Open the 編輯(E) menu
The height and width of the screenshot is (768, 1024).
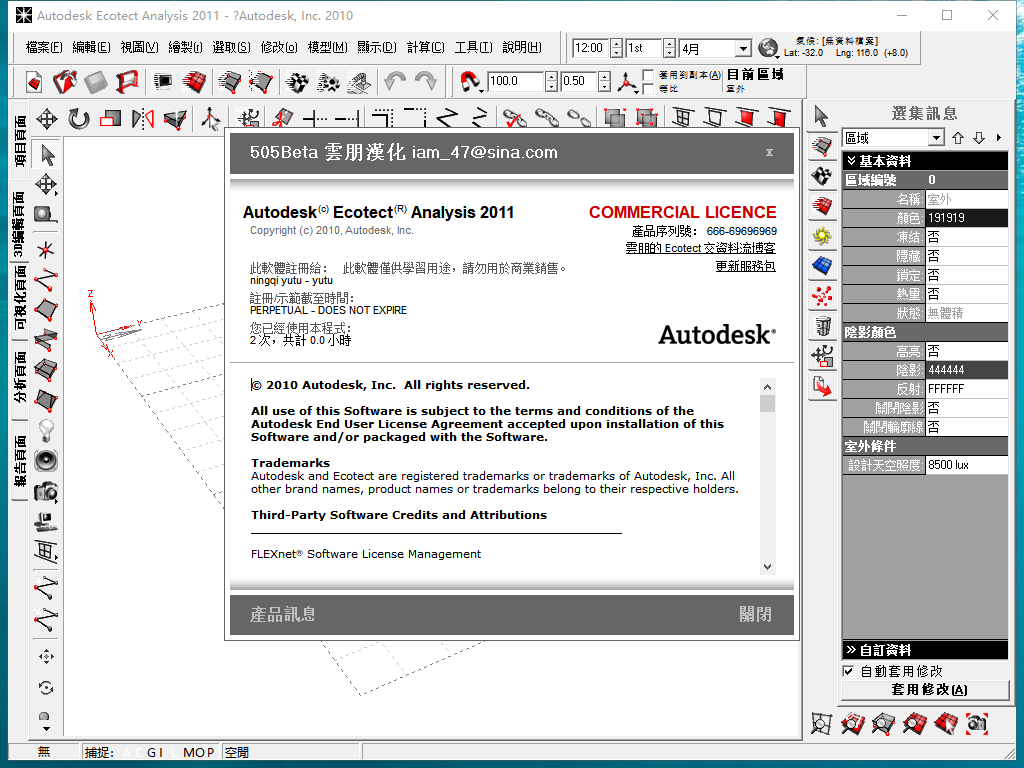(x=91, y=47)
